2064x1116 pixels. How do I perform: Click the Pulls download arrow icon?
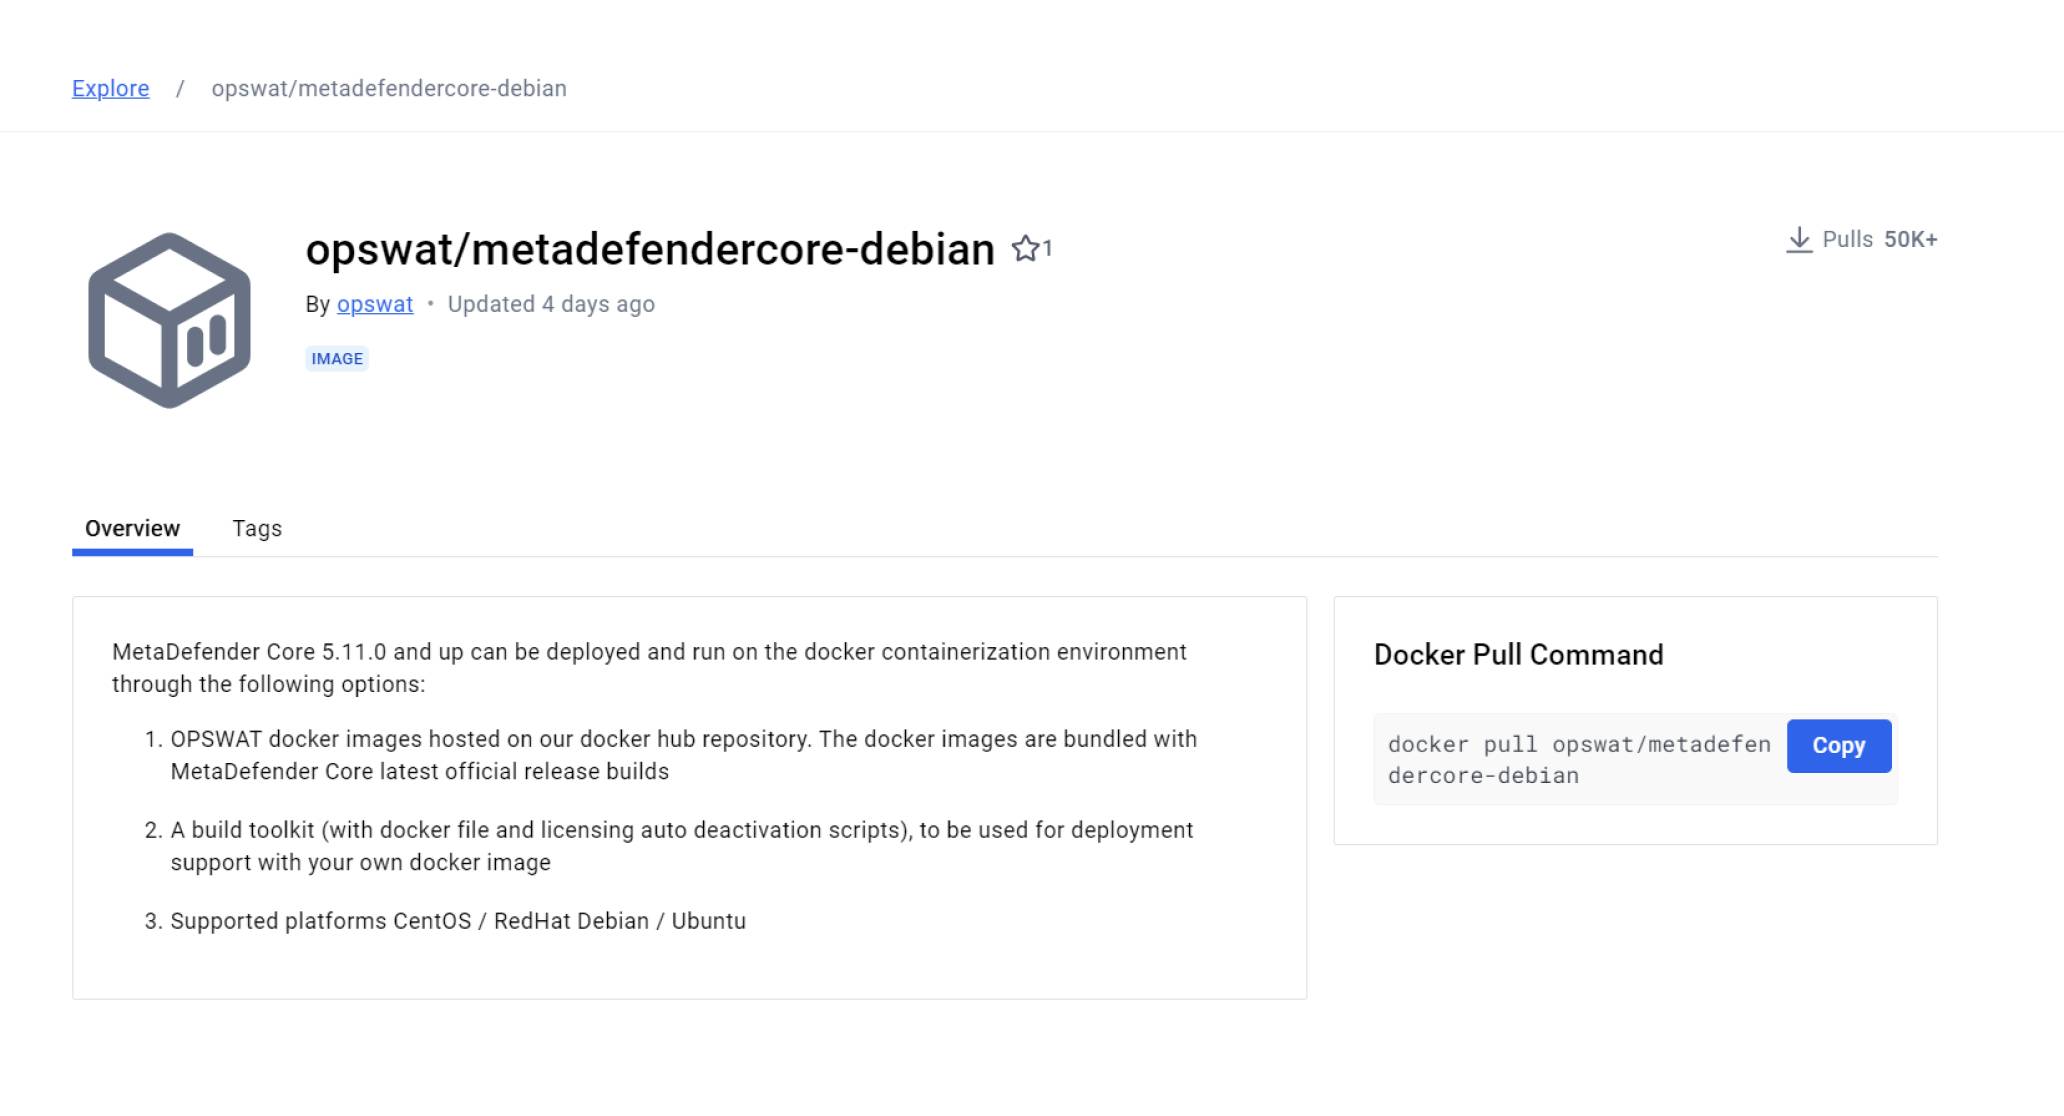click(1799, 240)
